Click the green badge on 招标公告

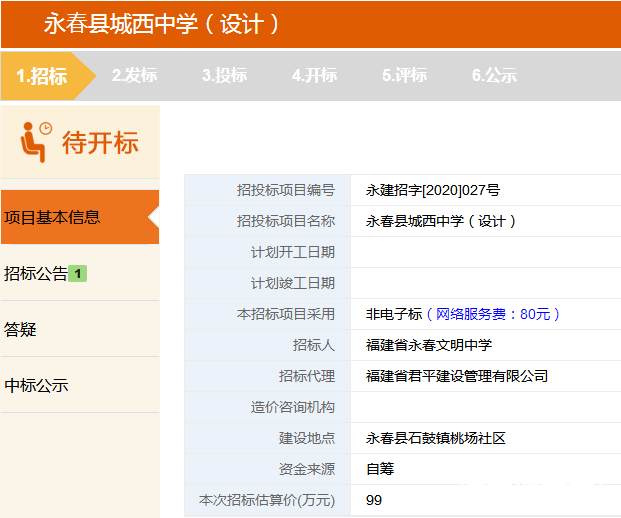(x=78, y=274)
